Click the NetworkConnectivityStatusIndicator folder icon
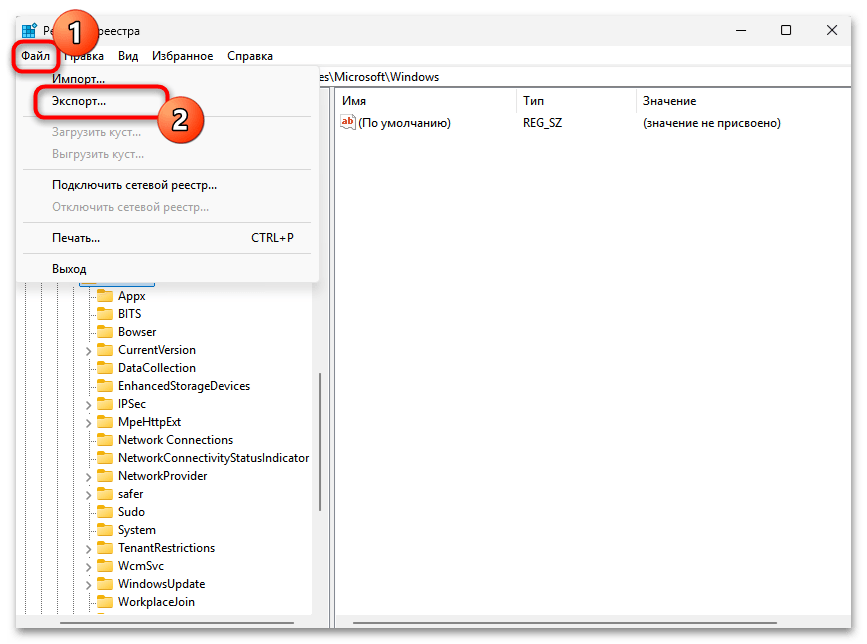Image resolution: width=867 pixels, height=644 pixels. tap(105, 458)
